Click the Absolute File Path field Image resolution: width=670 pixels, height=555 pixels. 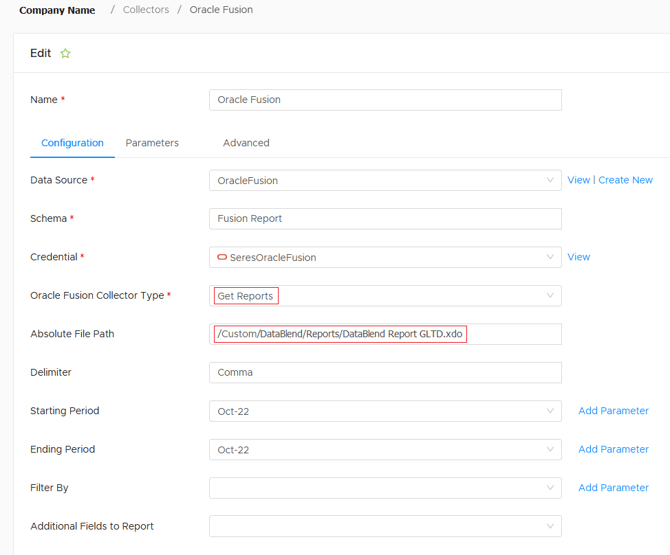tap(384, 334)
